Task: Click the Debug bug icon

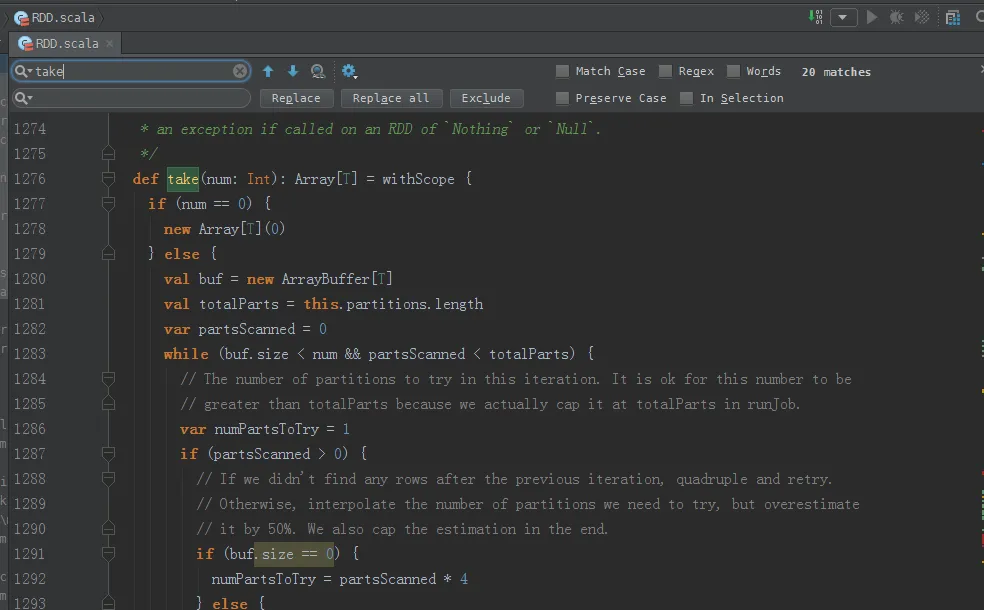Action: click(x=896, y=17)
